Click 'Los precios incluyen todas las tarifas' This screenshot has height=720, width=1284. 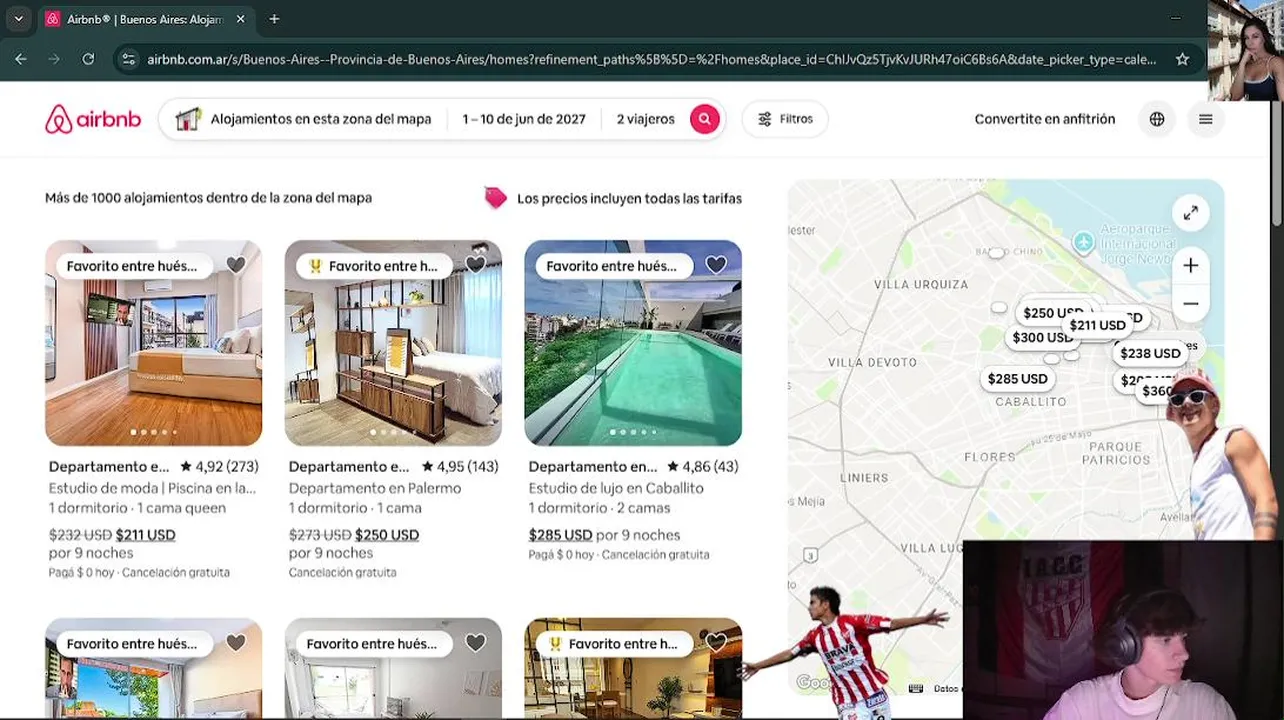pyautogui.click(x=629, y=198)
